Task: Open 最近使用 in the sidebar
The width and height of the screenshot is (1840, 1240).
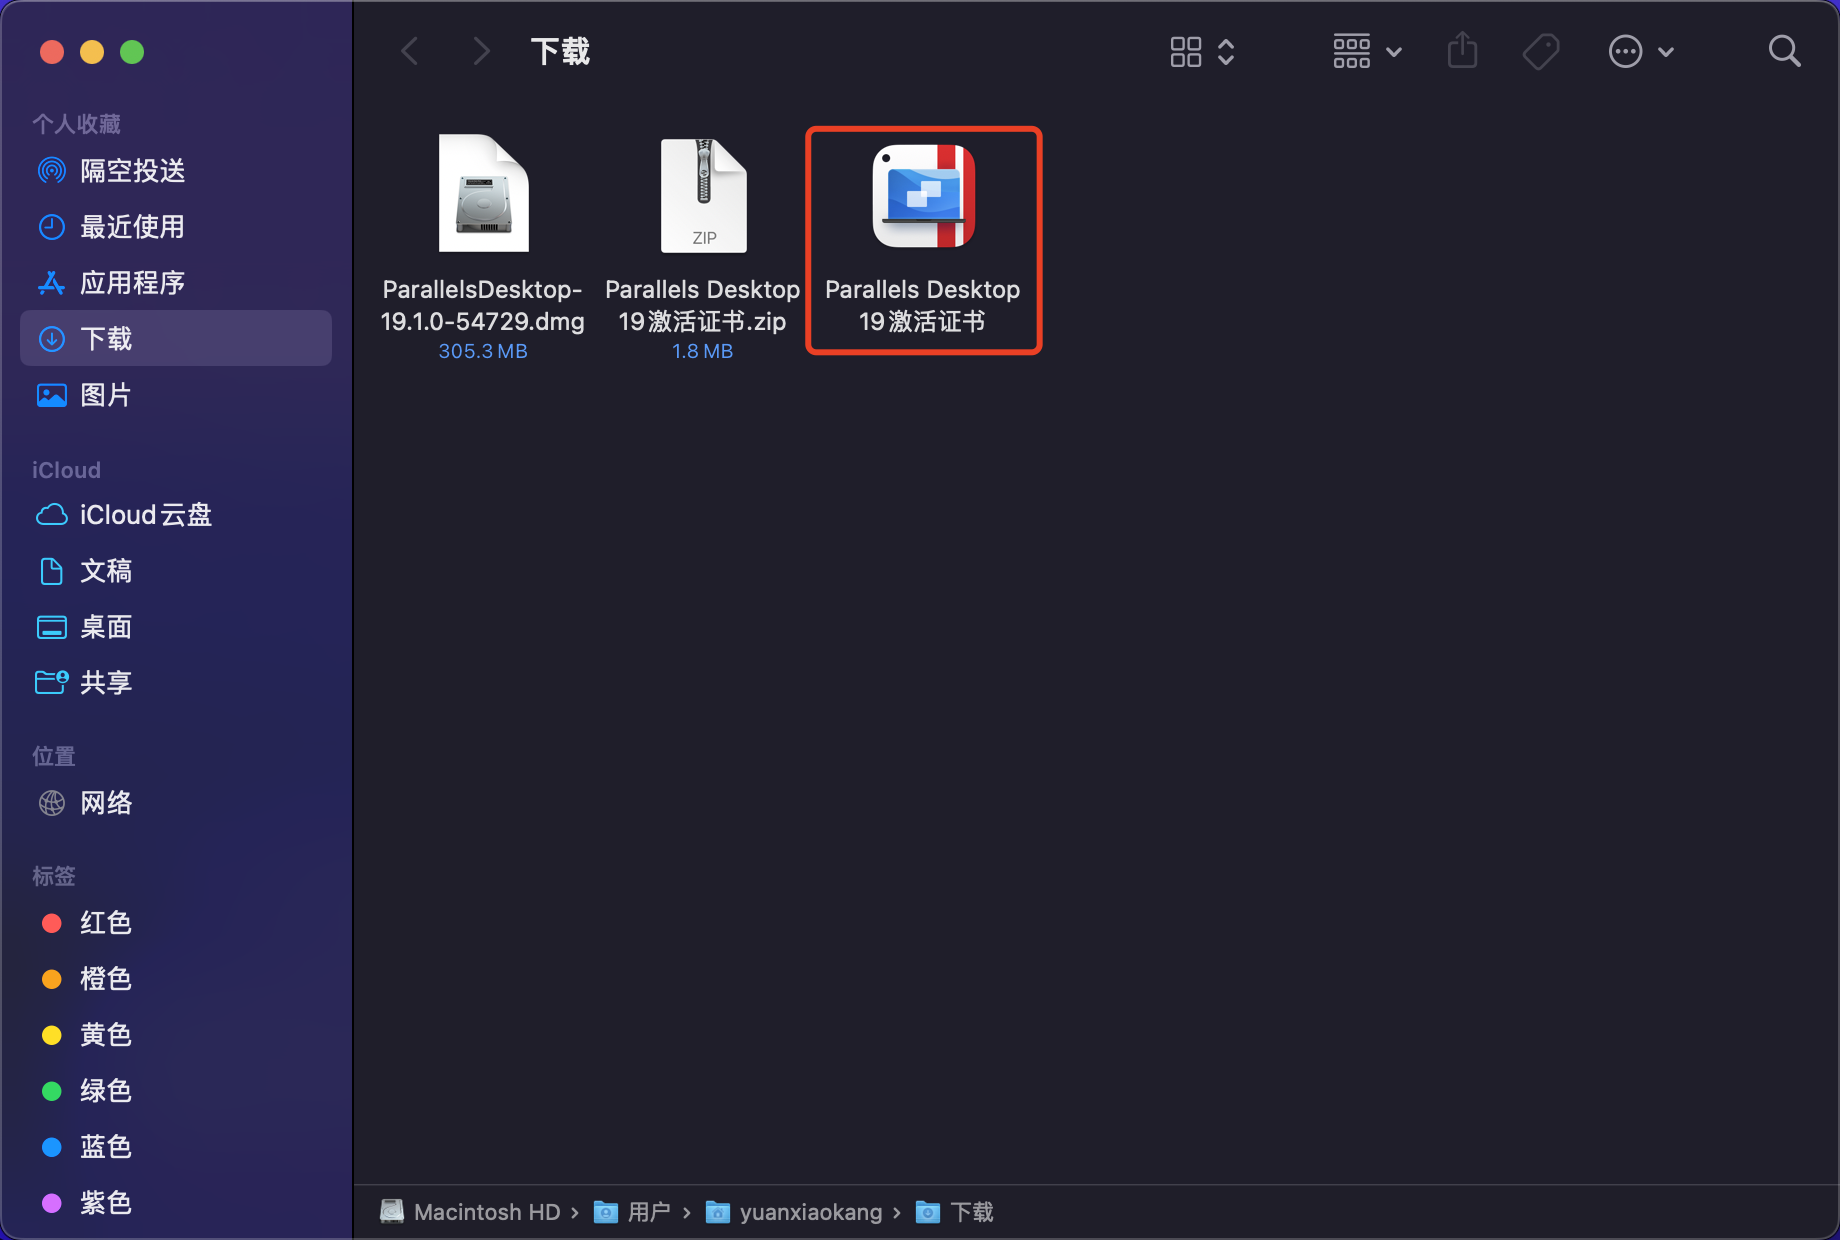Action: [x=176, y=227]
